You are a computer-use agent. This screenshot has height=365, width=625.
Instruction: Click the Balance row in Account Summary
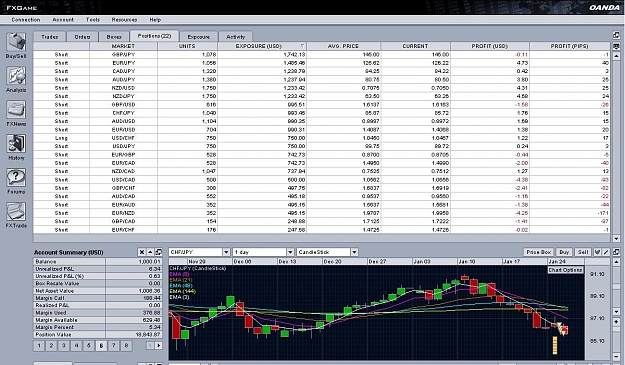point(98,262)
